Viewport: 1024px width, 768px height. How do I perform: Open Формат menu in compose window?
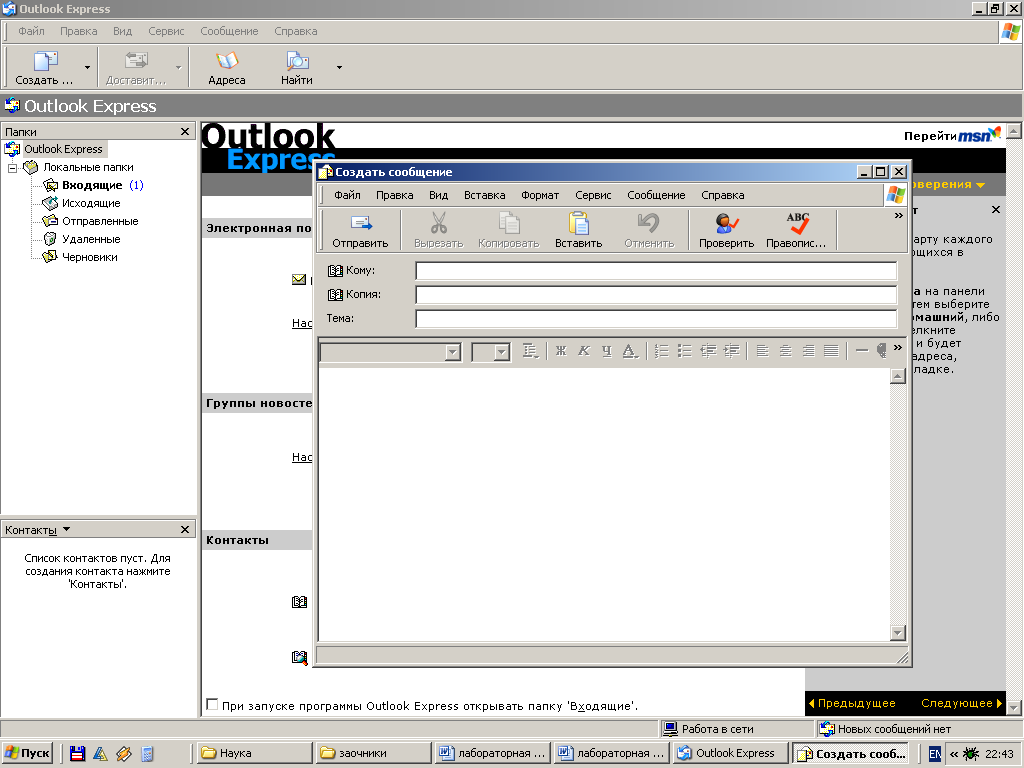[540, 195]
